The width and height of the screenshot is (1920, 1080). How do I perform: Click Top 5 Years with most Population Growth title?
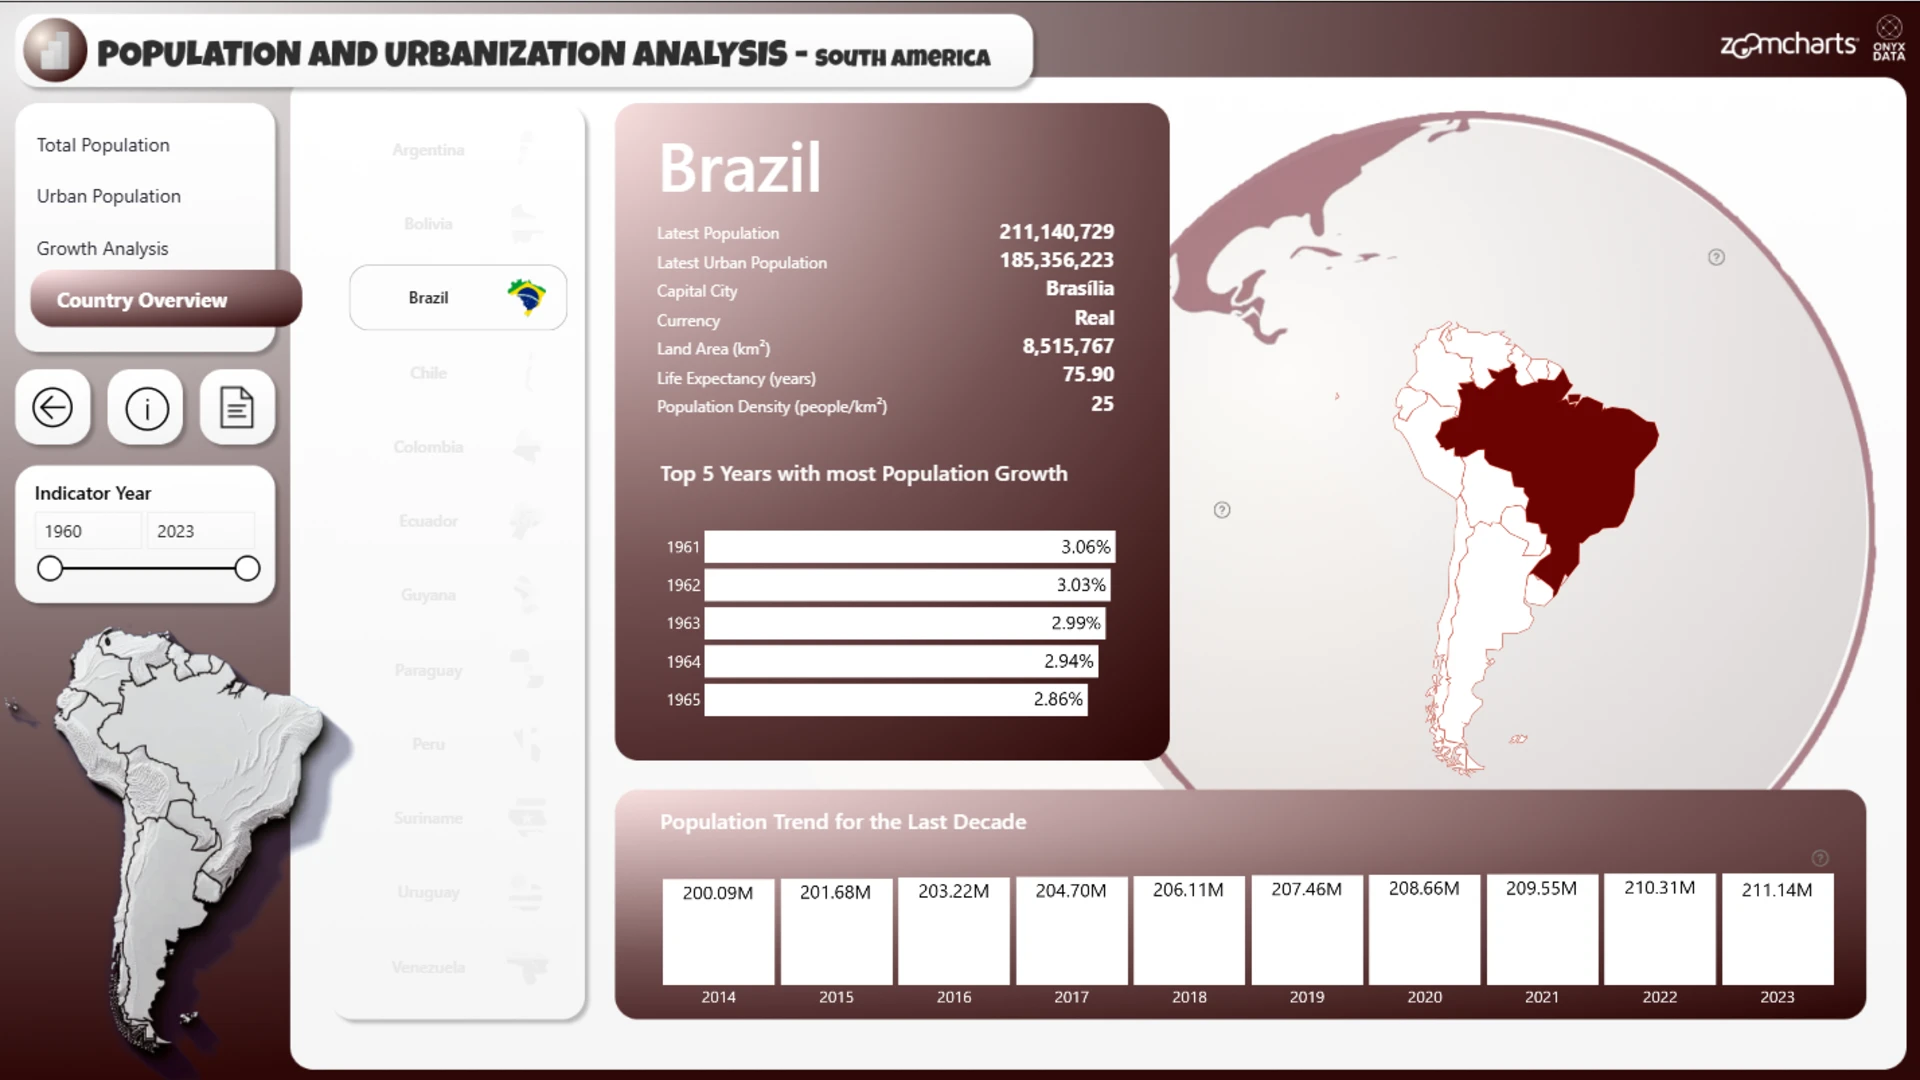click(x=864, y=474)
